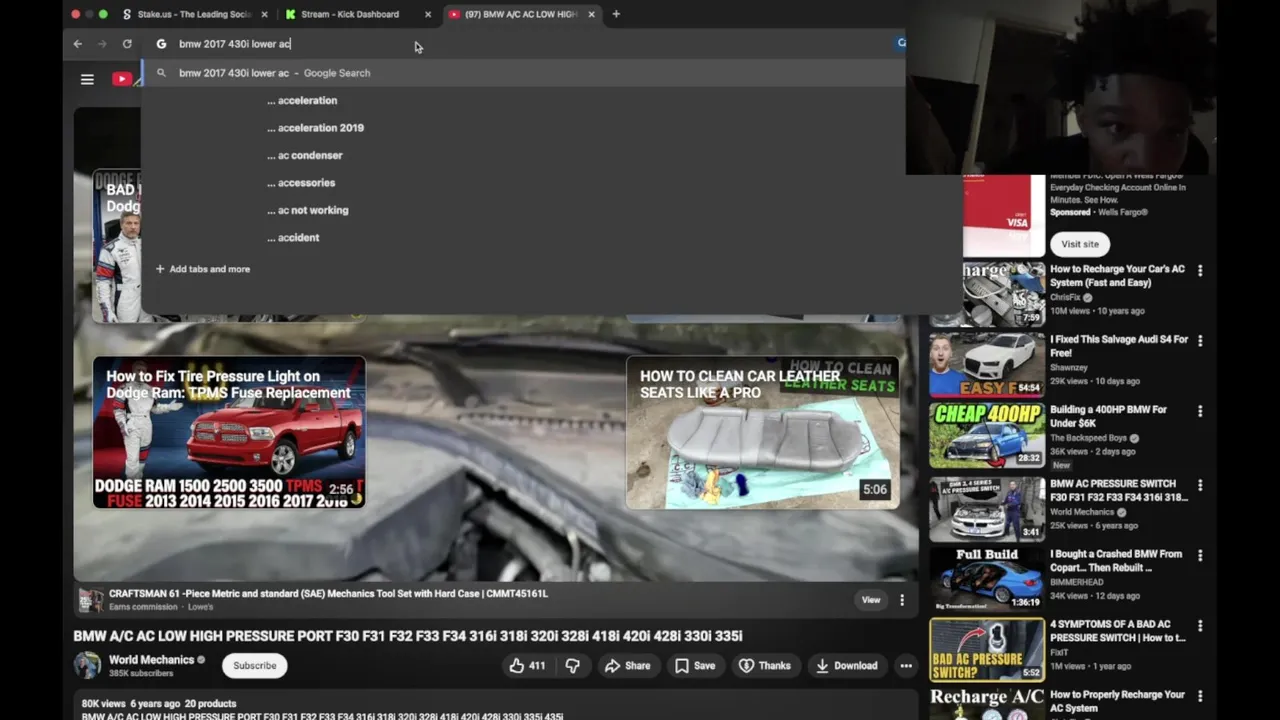Image resolution: width=1280 pixels, height=720 pixels.
Task: Choose the 'accident' suggestion
Action: [x=293, y=237]
